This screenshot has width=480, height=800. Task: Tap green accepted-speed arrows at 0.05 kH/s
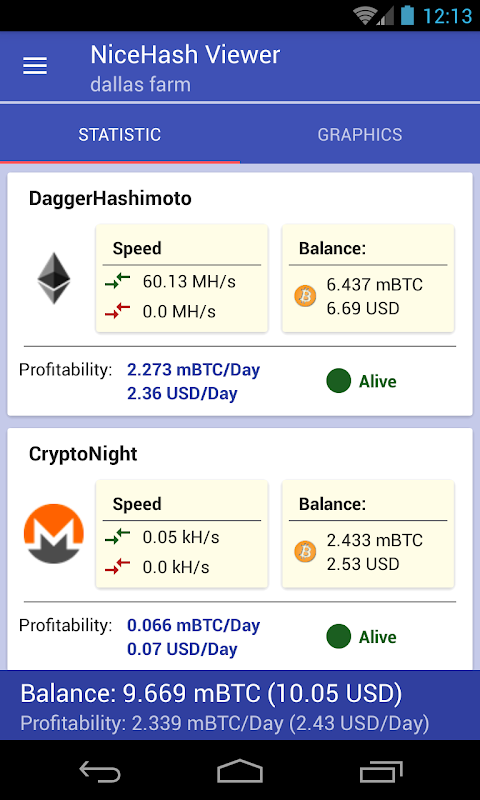tap(118, 537)
